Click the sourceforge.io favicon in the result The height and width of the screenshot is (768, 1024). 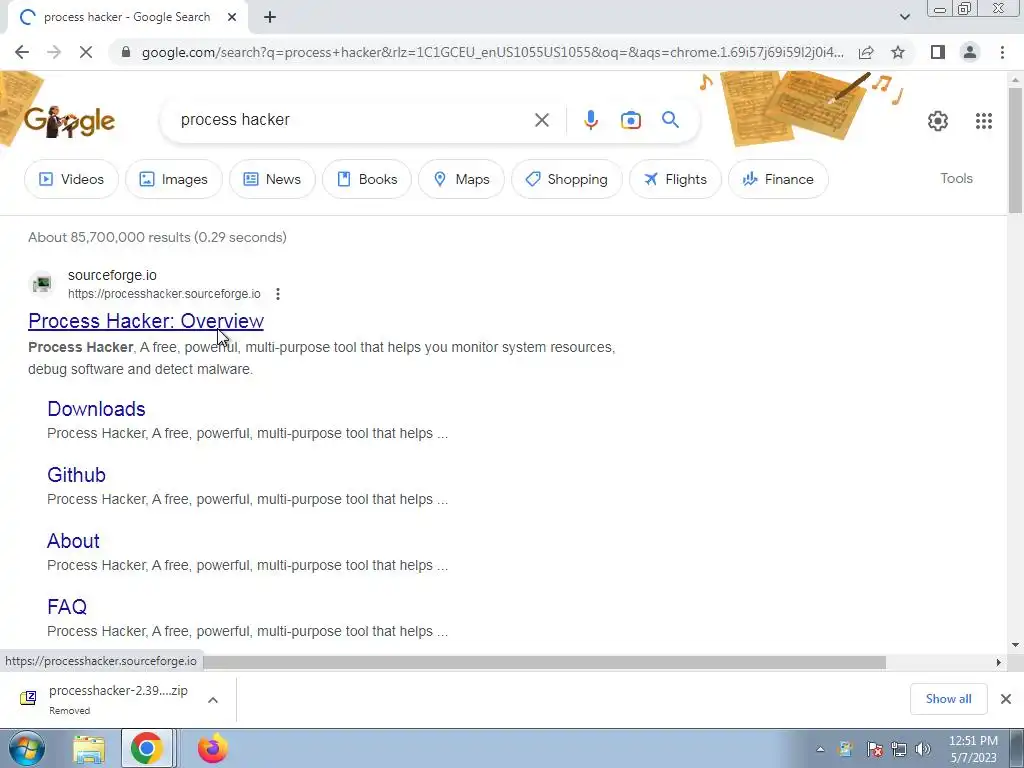42,284
